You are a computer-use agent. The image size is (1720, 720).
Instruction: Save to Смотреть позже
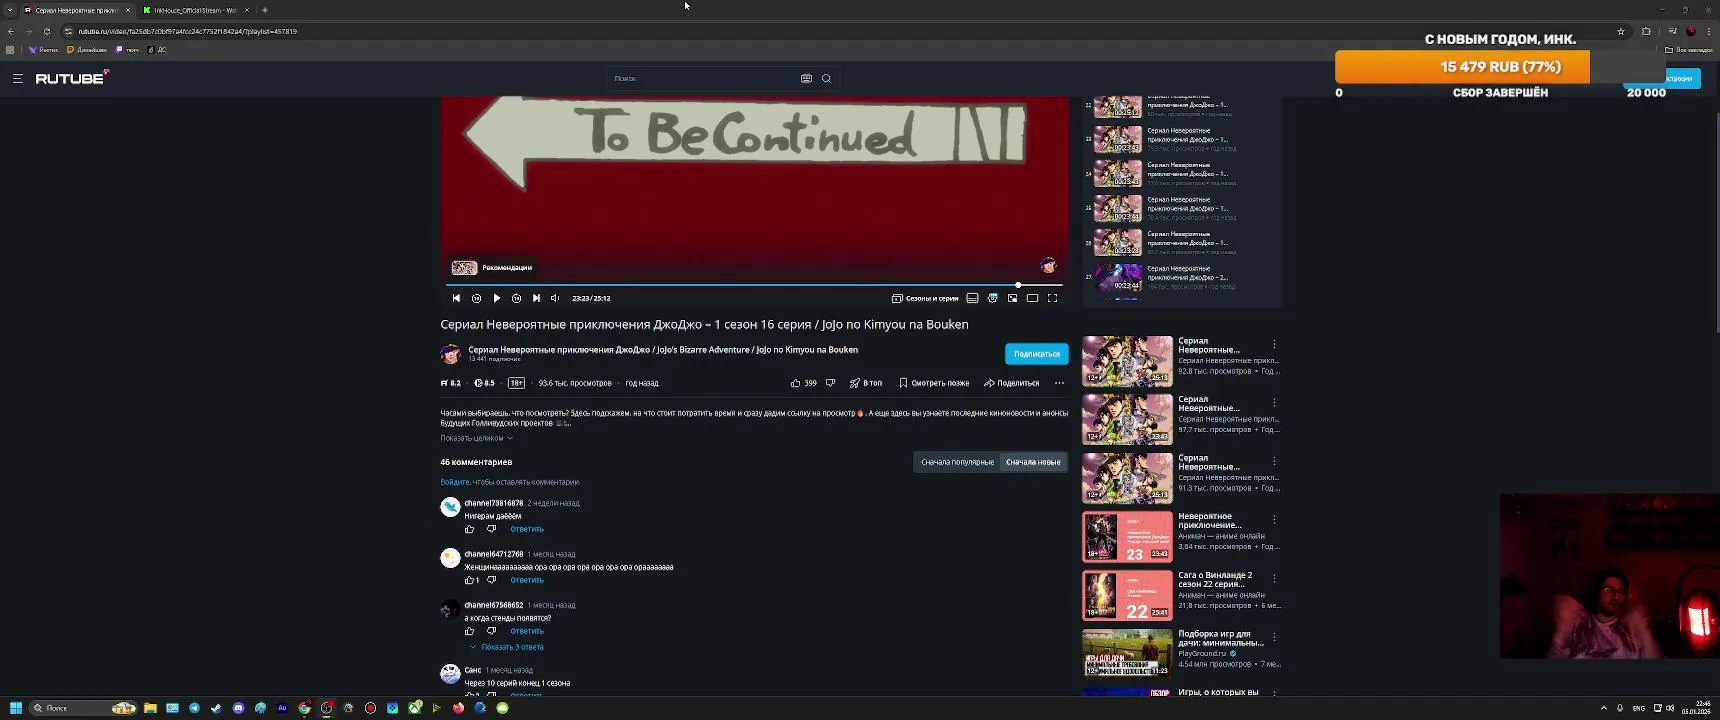click(x=934, y=383)
